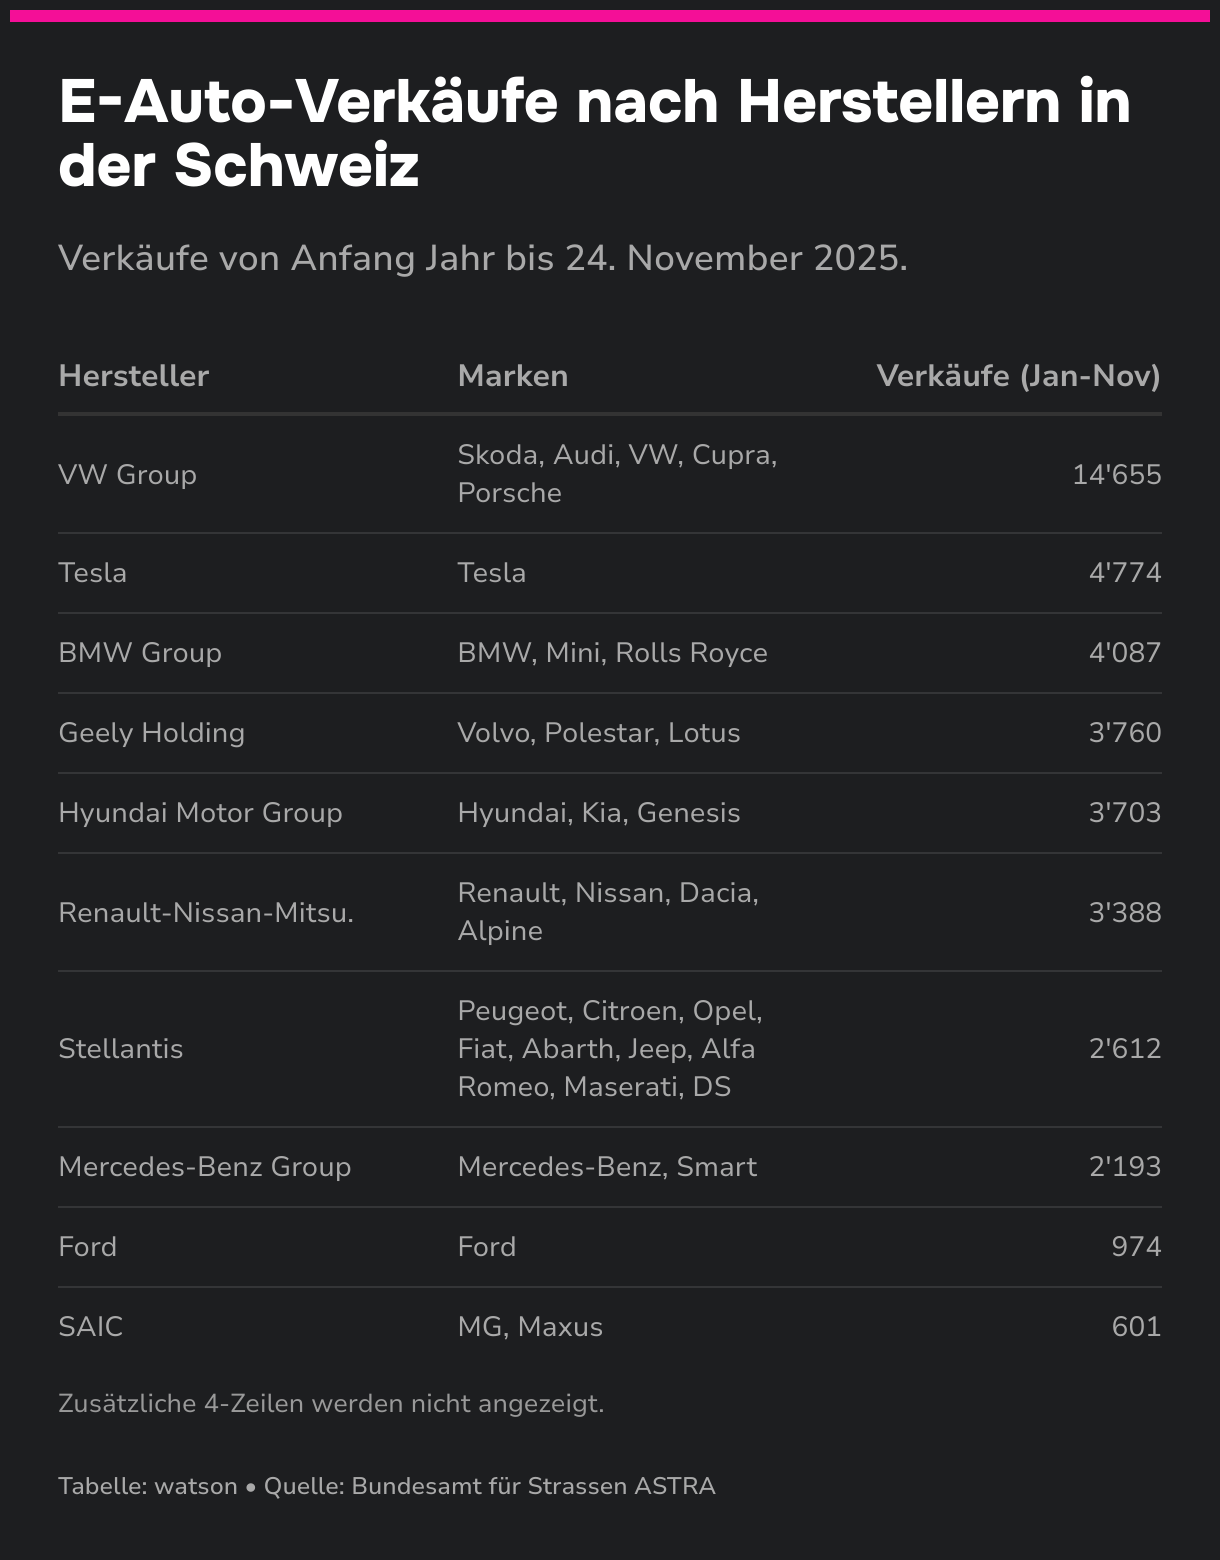Screen dimensions: 1220x1560
Task: Click the MG, Maxus brands cell
Action: point(530,1326)
